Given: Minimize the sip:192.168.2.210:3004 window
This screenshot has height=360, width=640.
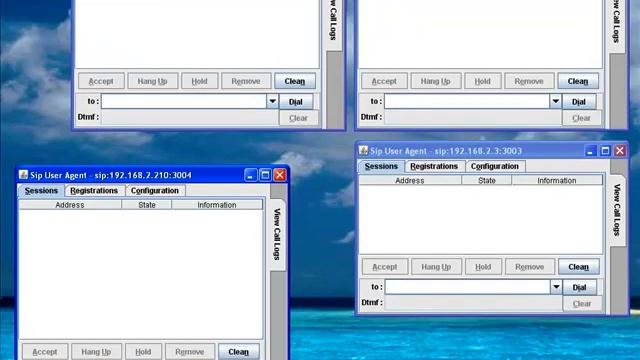Looking at the screenshot, I should point(250,175).
